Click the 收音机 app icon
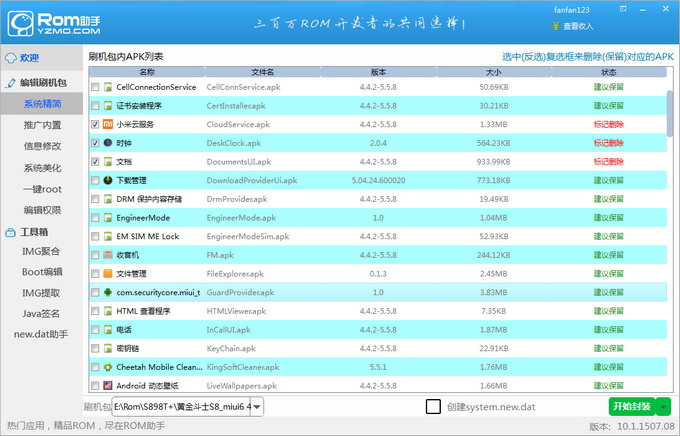 point(108,255)
